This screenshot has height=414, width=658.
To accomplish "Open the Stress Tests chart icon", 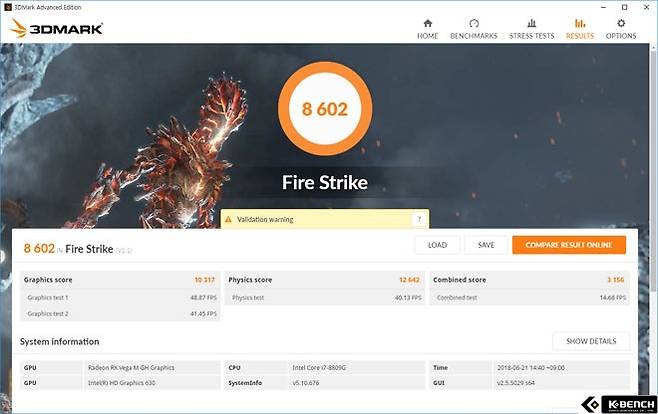I will tap(531, 23).
